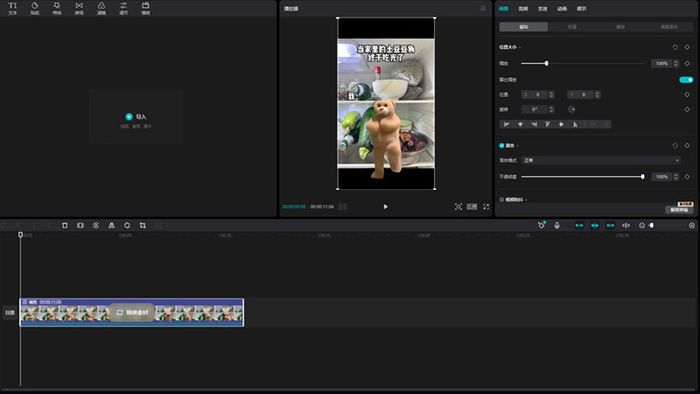Open the 贴纸 (Stickers) panel
Image resolution: width=700 pixels, height=394 pixels.
(35, 8)
